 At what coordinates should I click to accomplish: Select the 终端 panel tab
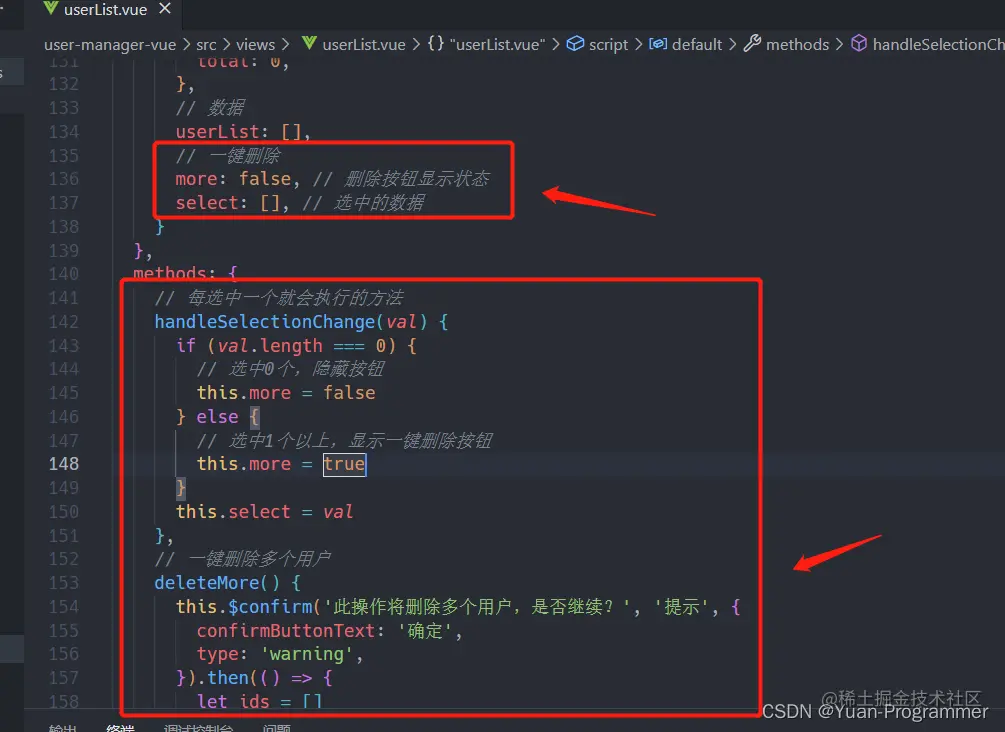tap(120, 728)
